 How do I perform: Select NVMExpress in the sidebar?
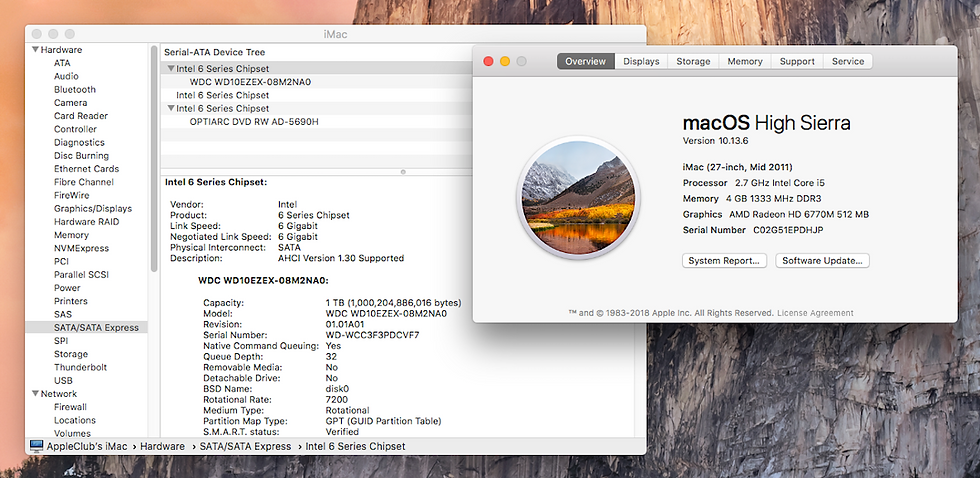[81, 248]
